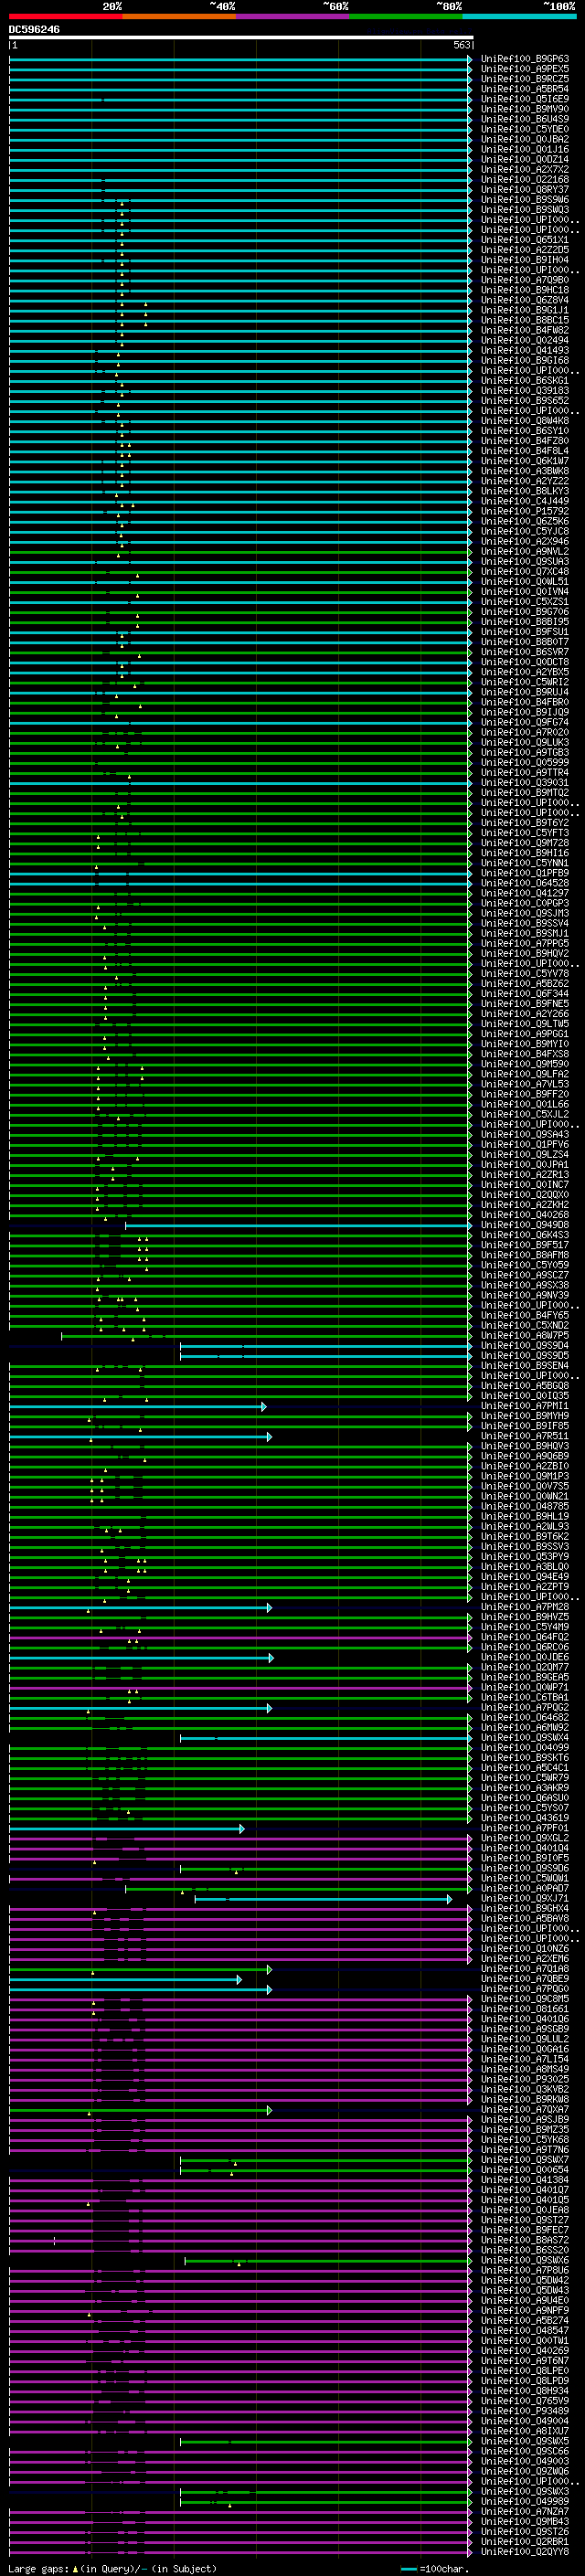
Task: Select hit label UniRef100_B4F8L4
Action: 525,451
